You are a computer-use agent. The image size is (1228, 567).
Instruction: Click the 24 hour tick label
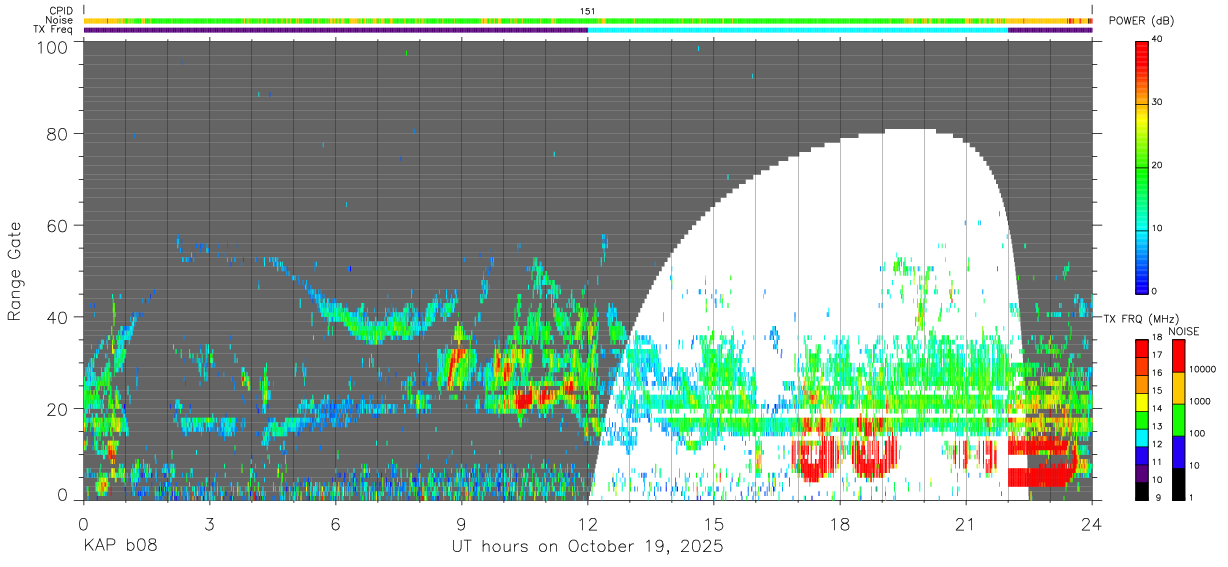point(1092,524)
